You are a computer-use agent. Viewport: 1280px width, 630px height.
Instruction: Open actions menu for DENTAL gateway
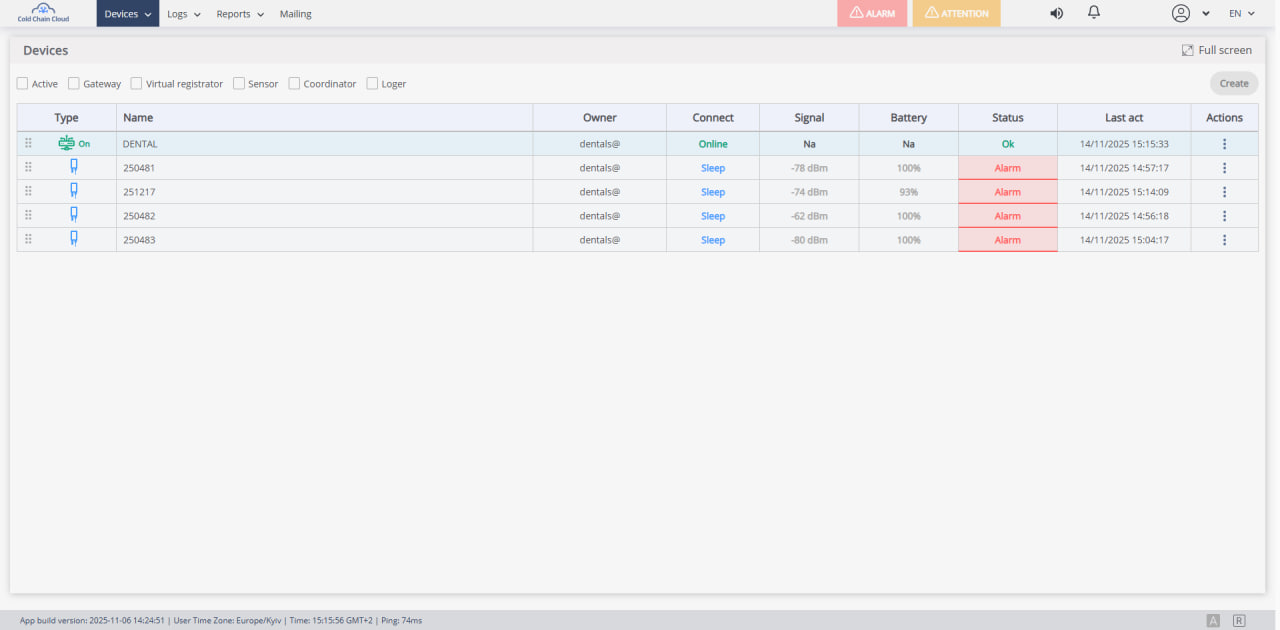tap(1224, 144)
